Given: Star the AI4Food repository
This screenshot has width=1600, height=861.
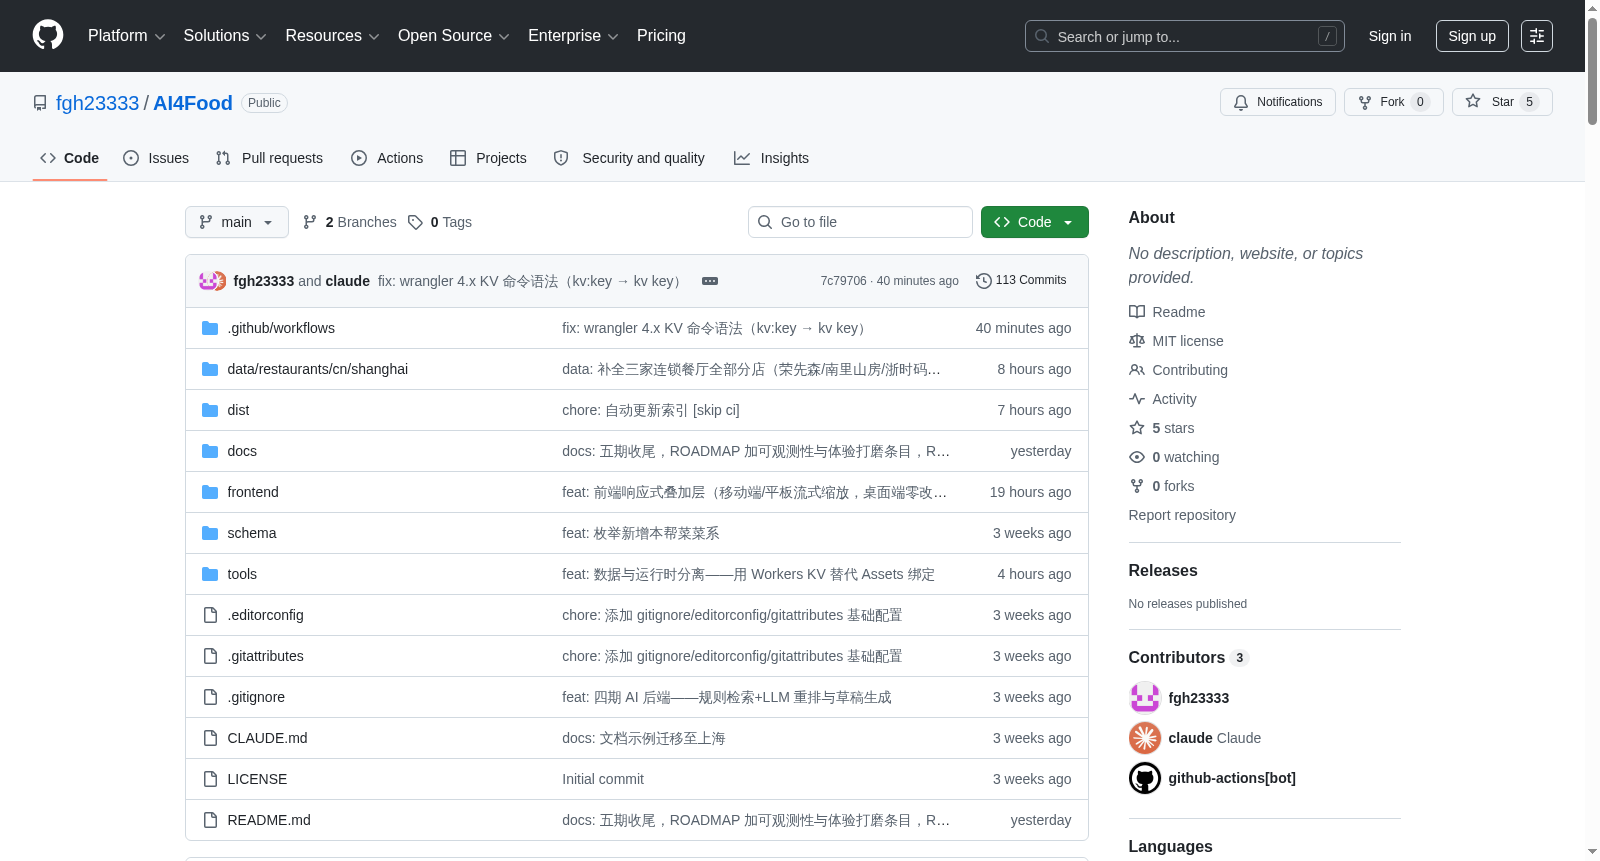Looking at the screenshot, I should point(1502,102).
